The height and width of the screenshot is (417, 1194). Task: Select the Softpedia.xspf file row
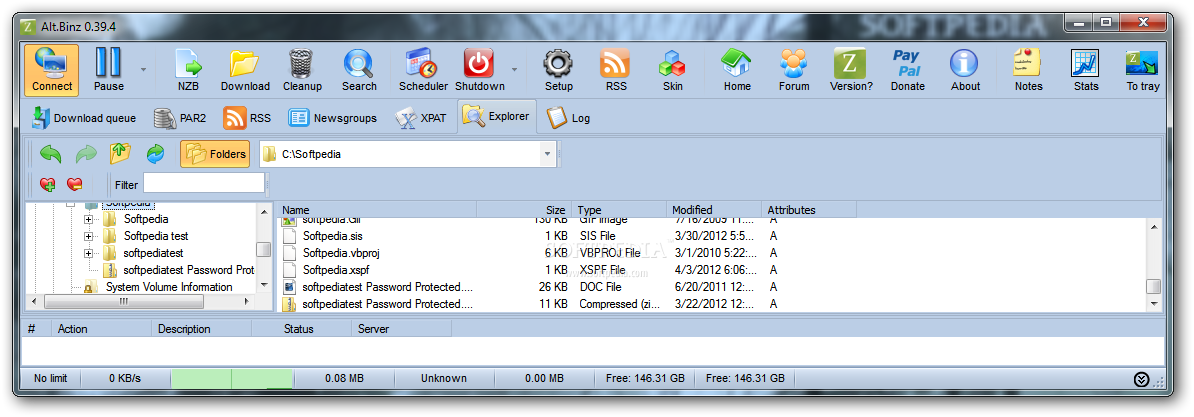coord(711,269)
